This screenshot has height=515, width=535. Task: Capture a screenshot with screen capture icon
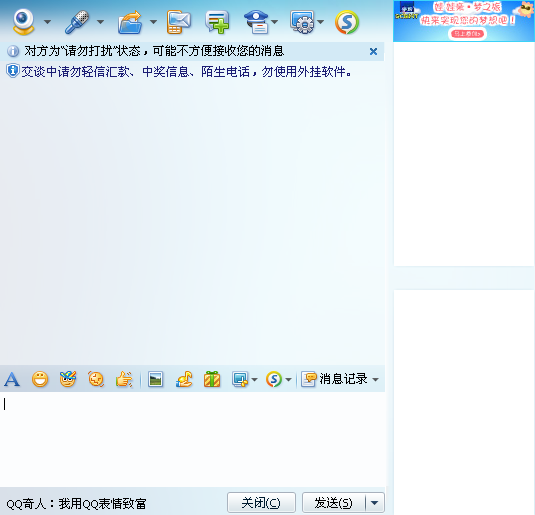(240, 379)
